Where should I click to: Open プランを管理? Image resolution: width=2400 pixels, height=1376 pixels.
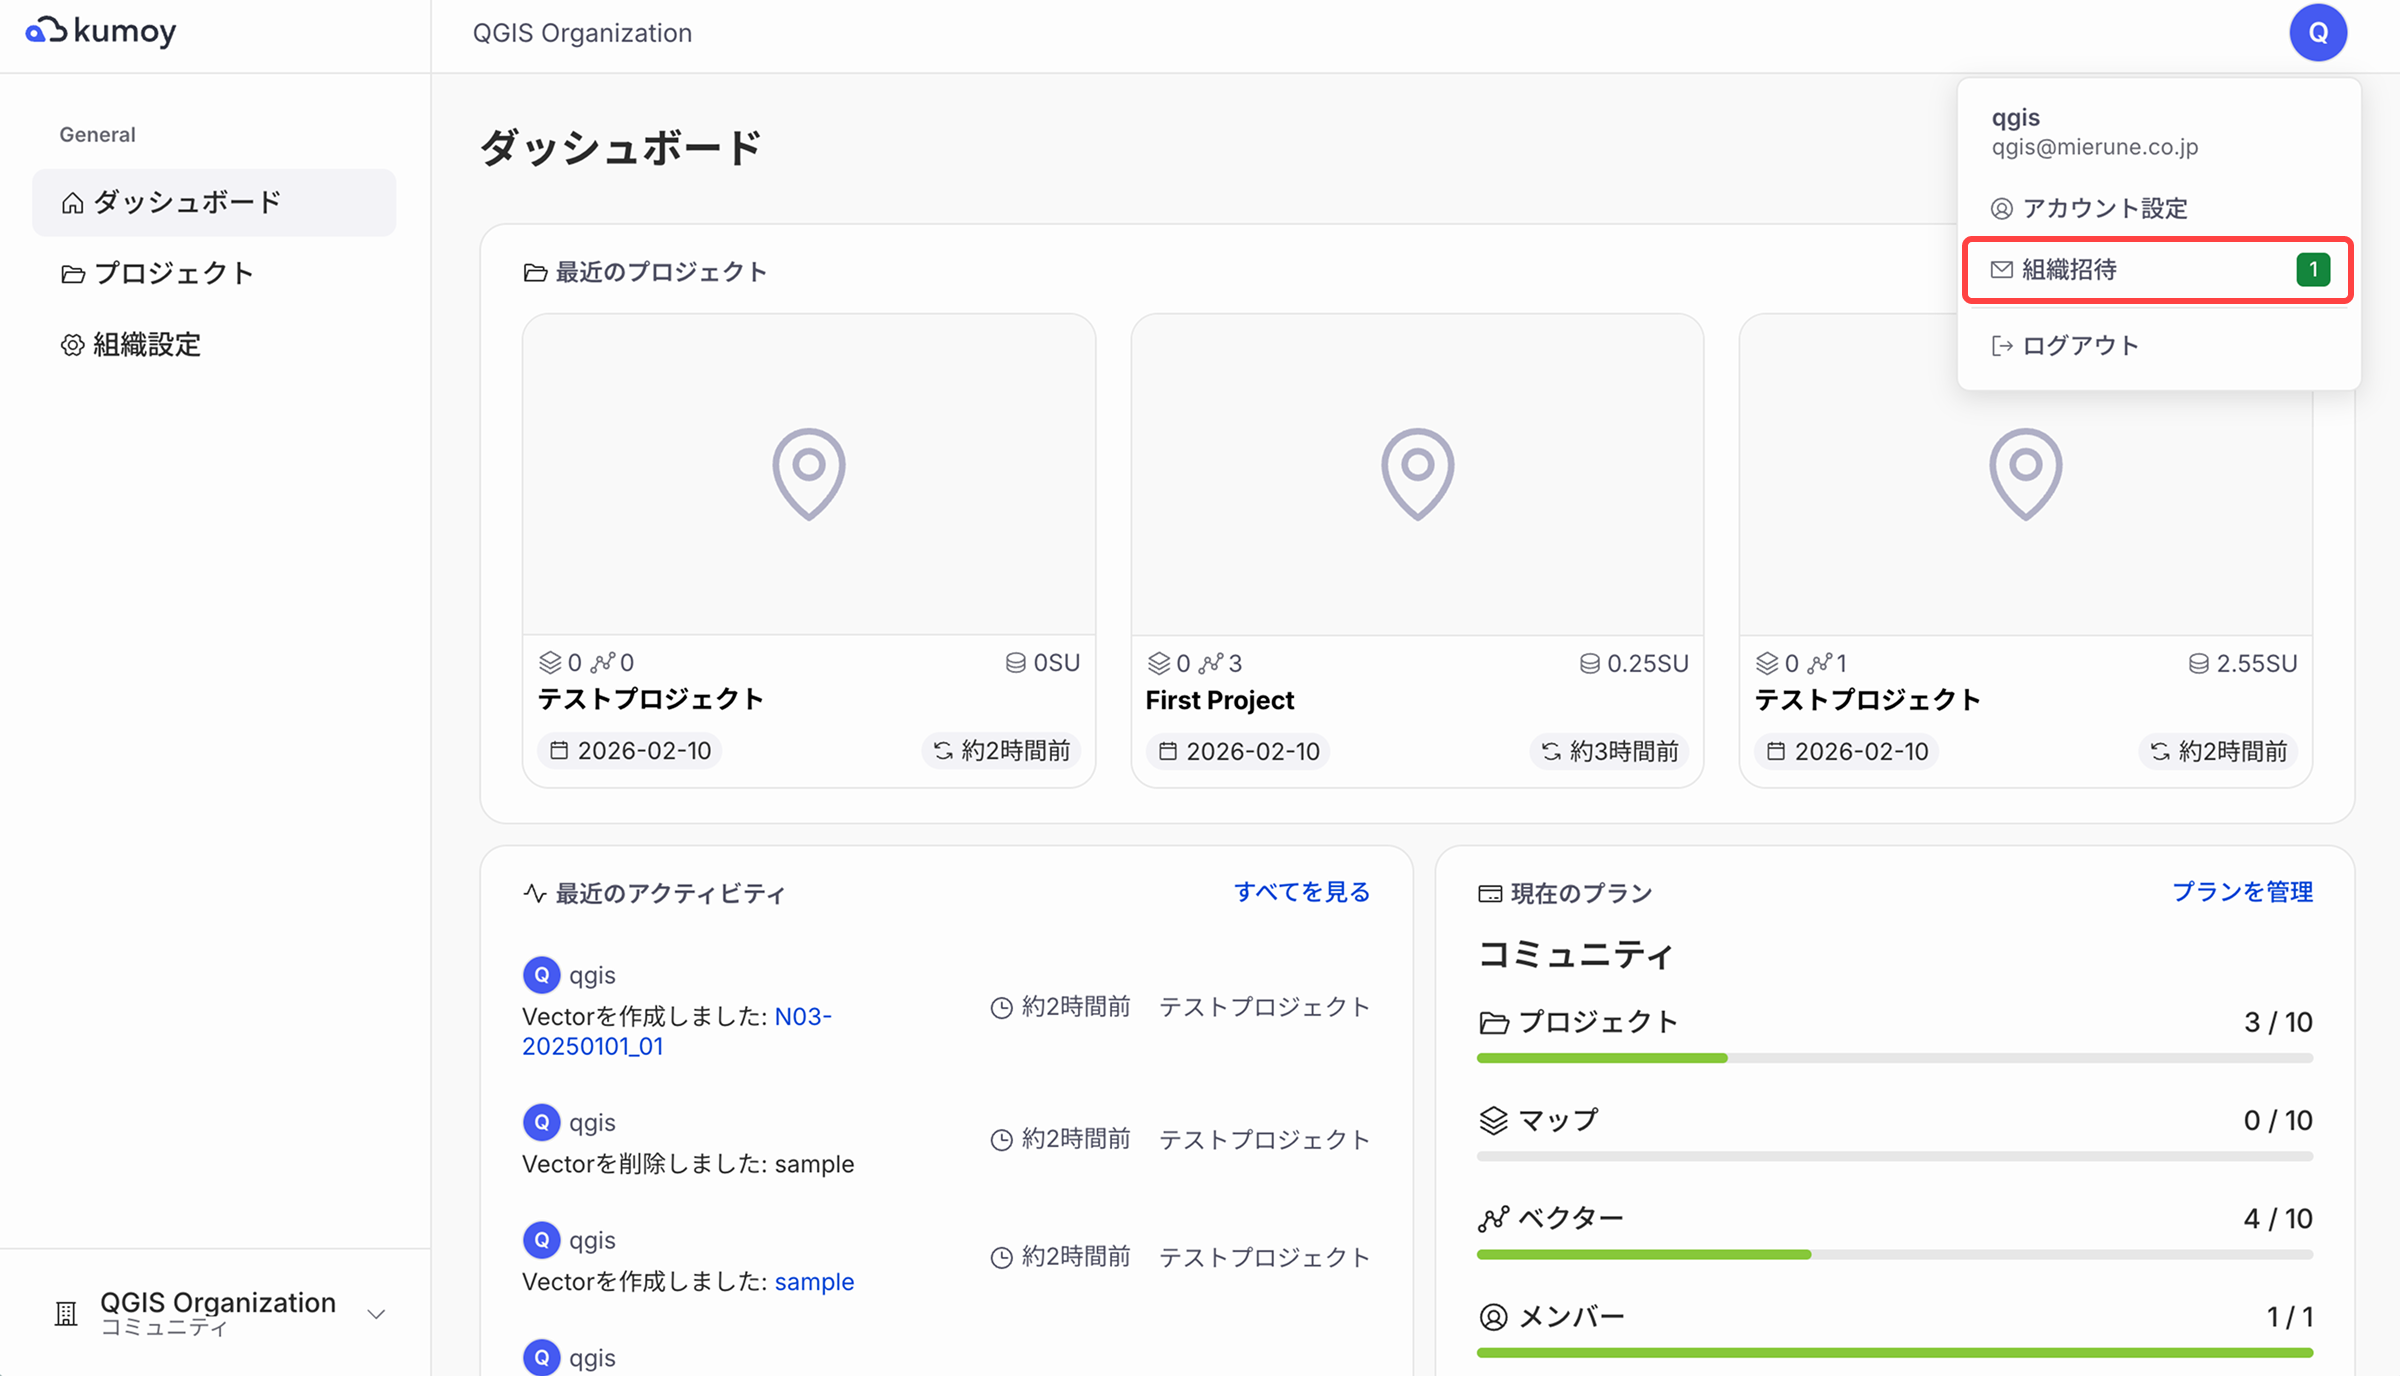2242,892
